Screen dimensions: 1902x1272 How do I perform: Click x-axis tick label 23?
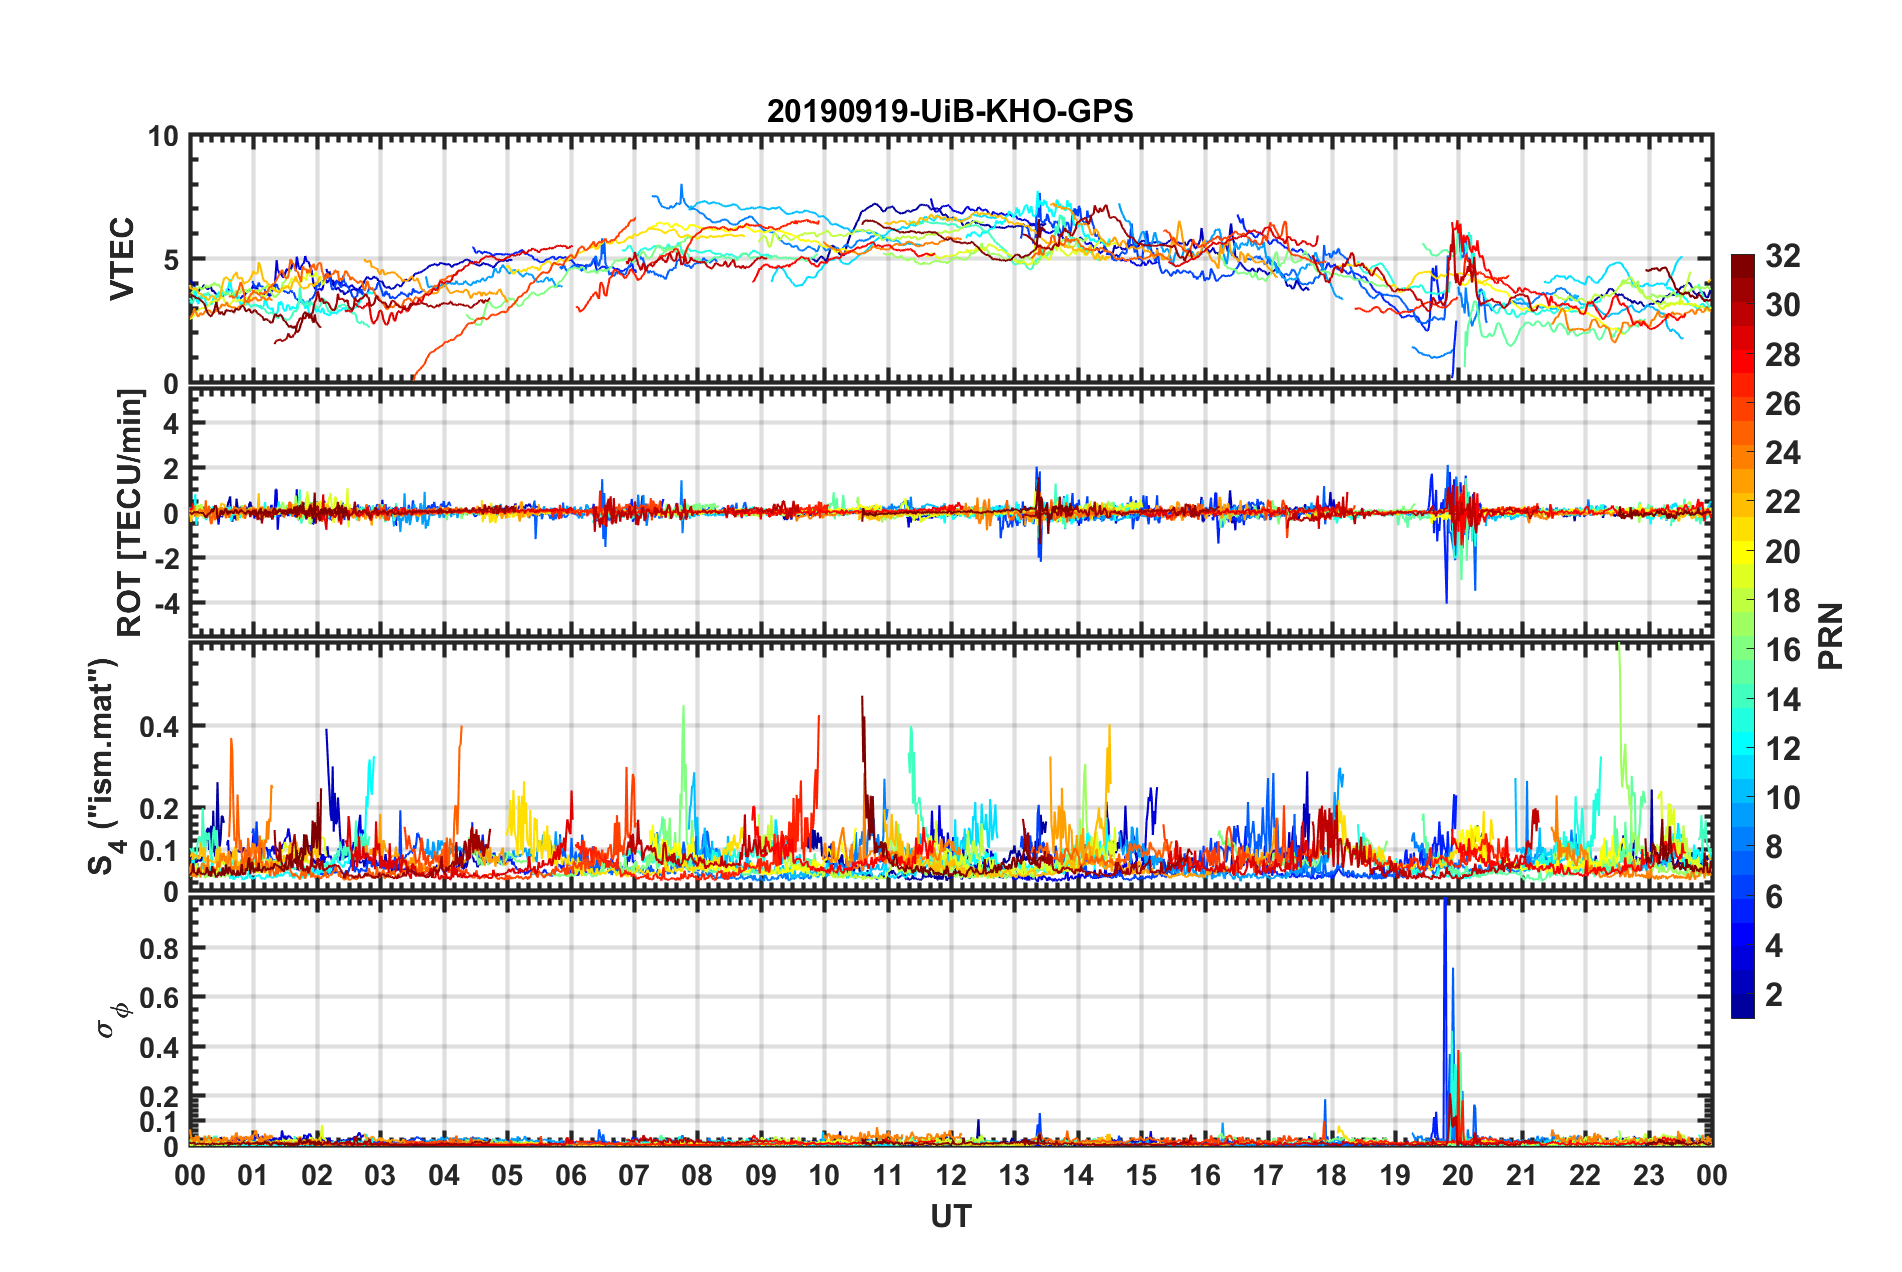tap(1648, 1175)
